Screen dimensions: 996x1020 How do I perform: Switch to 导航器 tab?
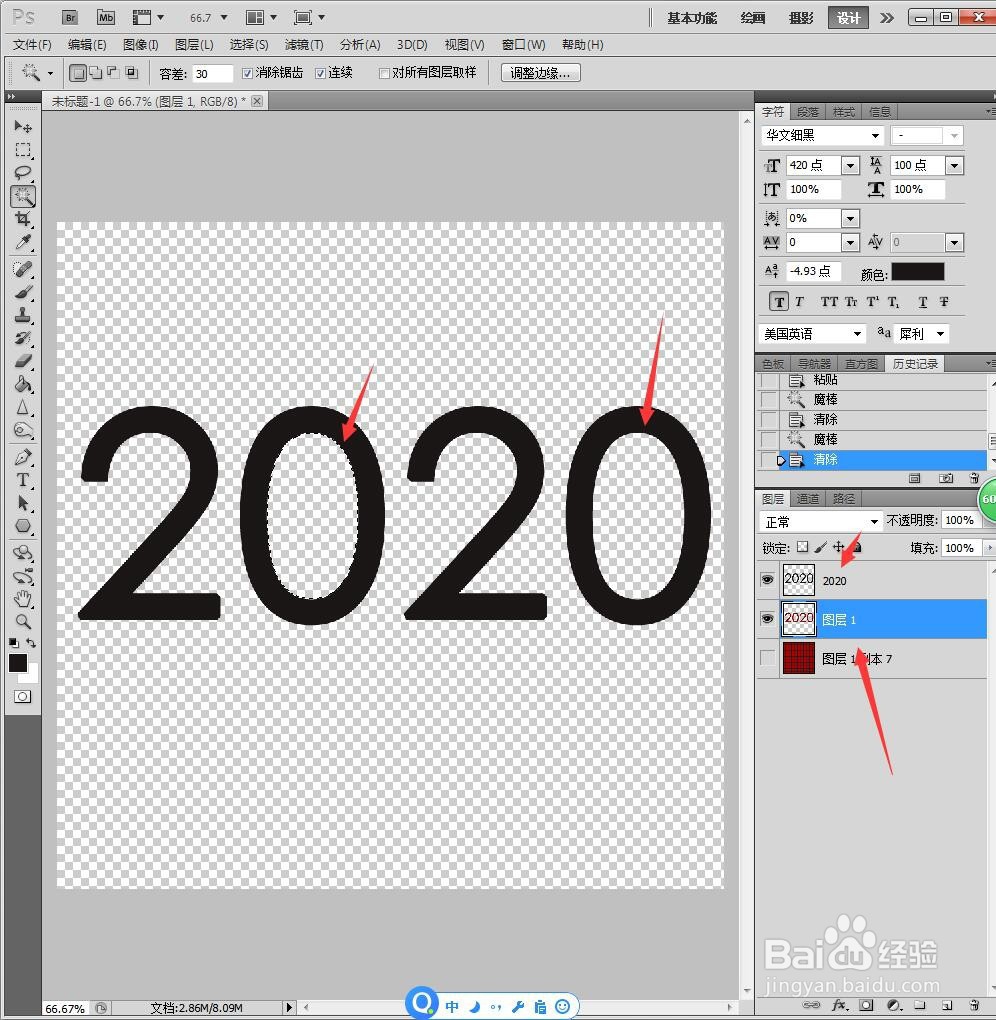[814, 364]
